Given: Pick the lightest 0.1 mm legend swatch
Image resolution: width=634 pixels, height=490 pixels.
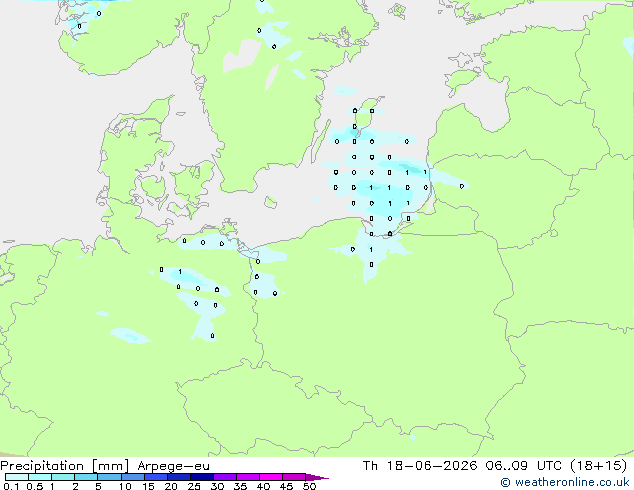Looking at the screenshot, I should [17, 477].
